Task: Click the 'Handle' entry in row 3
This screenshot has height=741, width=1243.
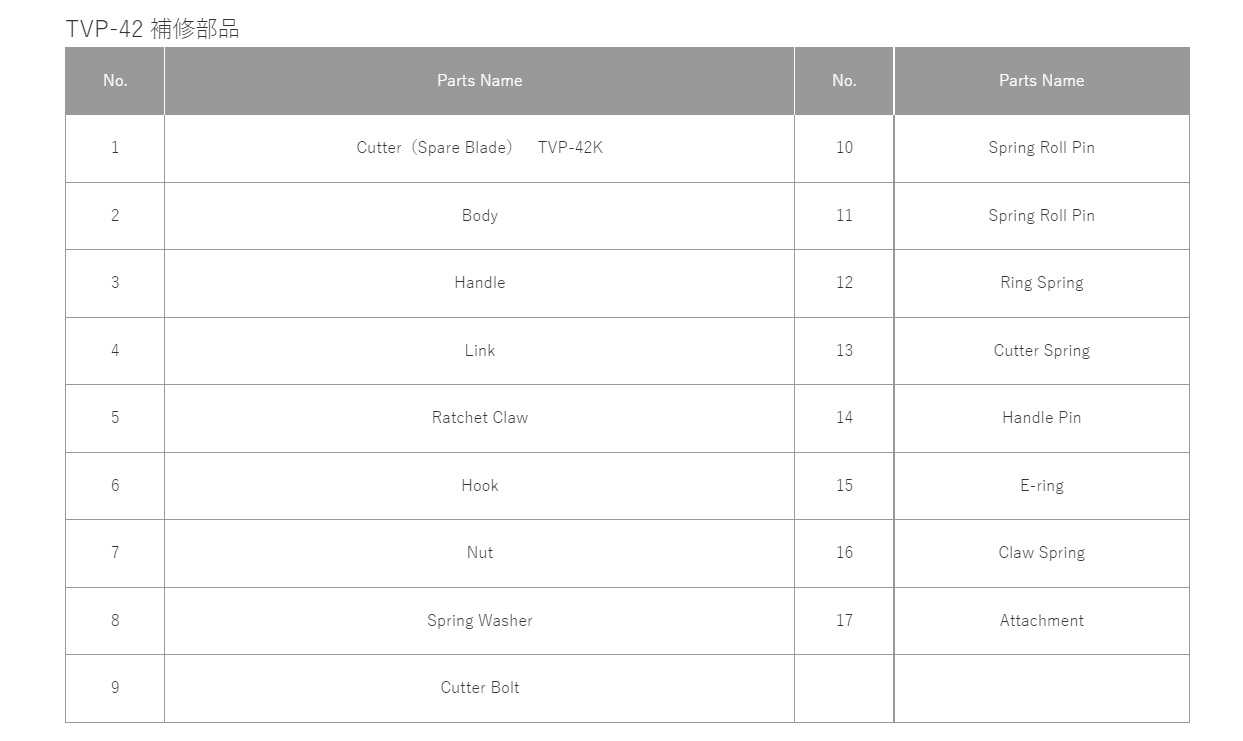Action: pos(479,283)
